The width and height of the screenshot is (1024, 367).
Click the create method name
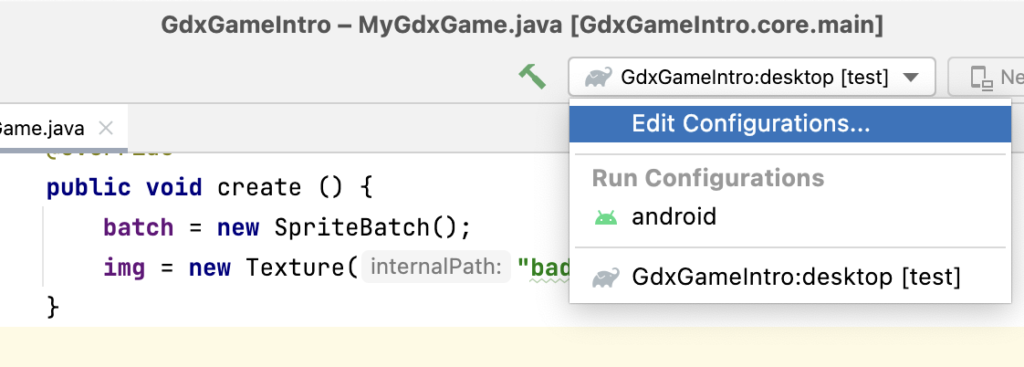click(x=259, y=188)
